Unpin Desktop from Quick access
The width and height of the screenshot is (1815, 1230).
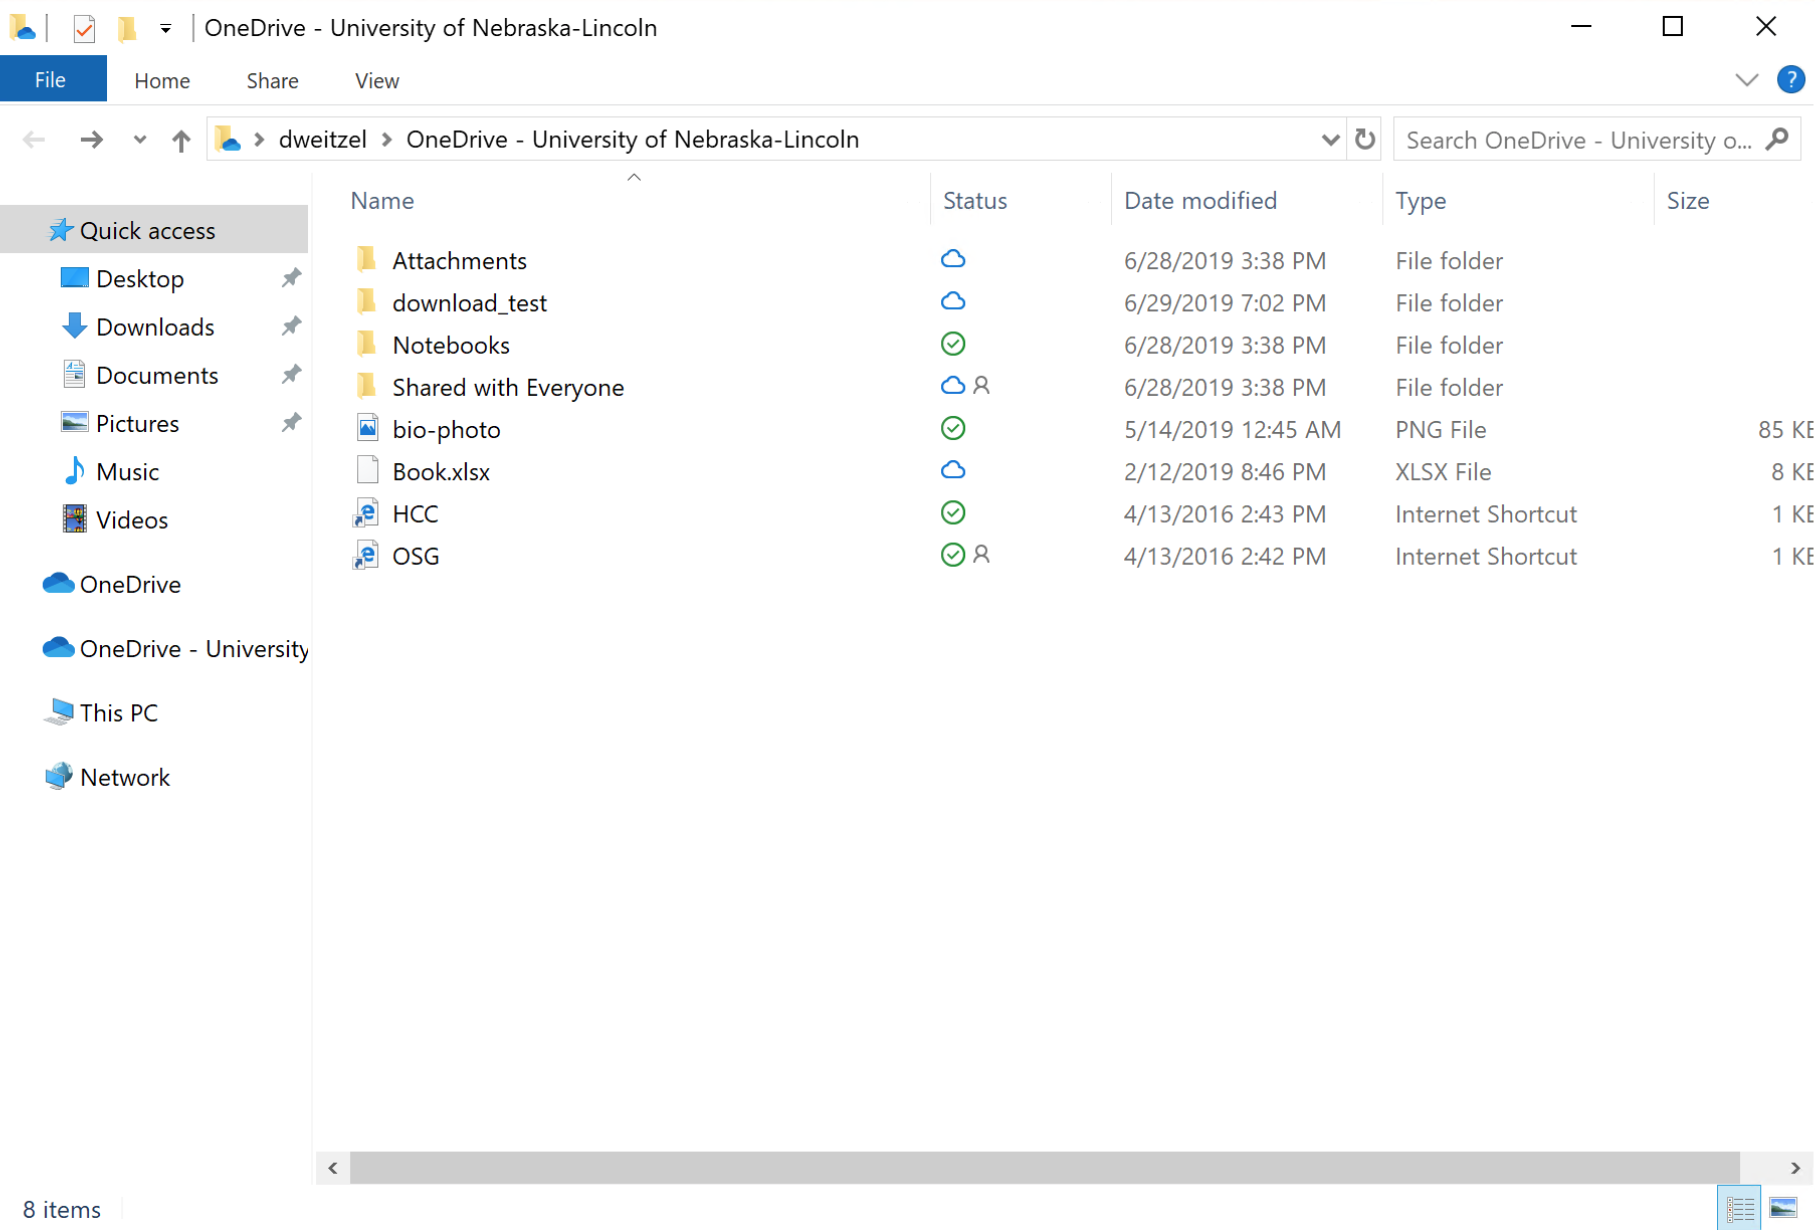click(291, 279)
